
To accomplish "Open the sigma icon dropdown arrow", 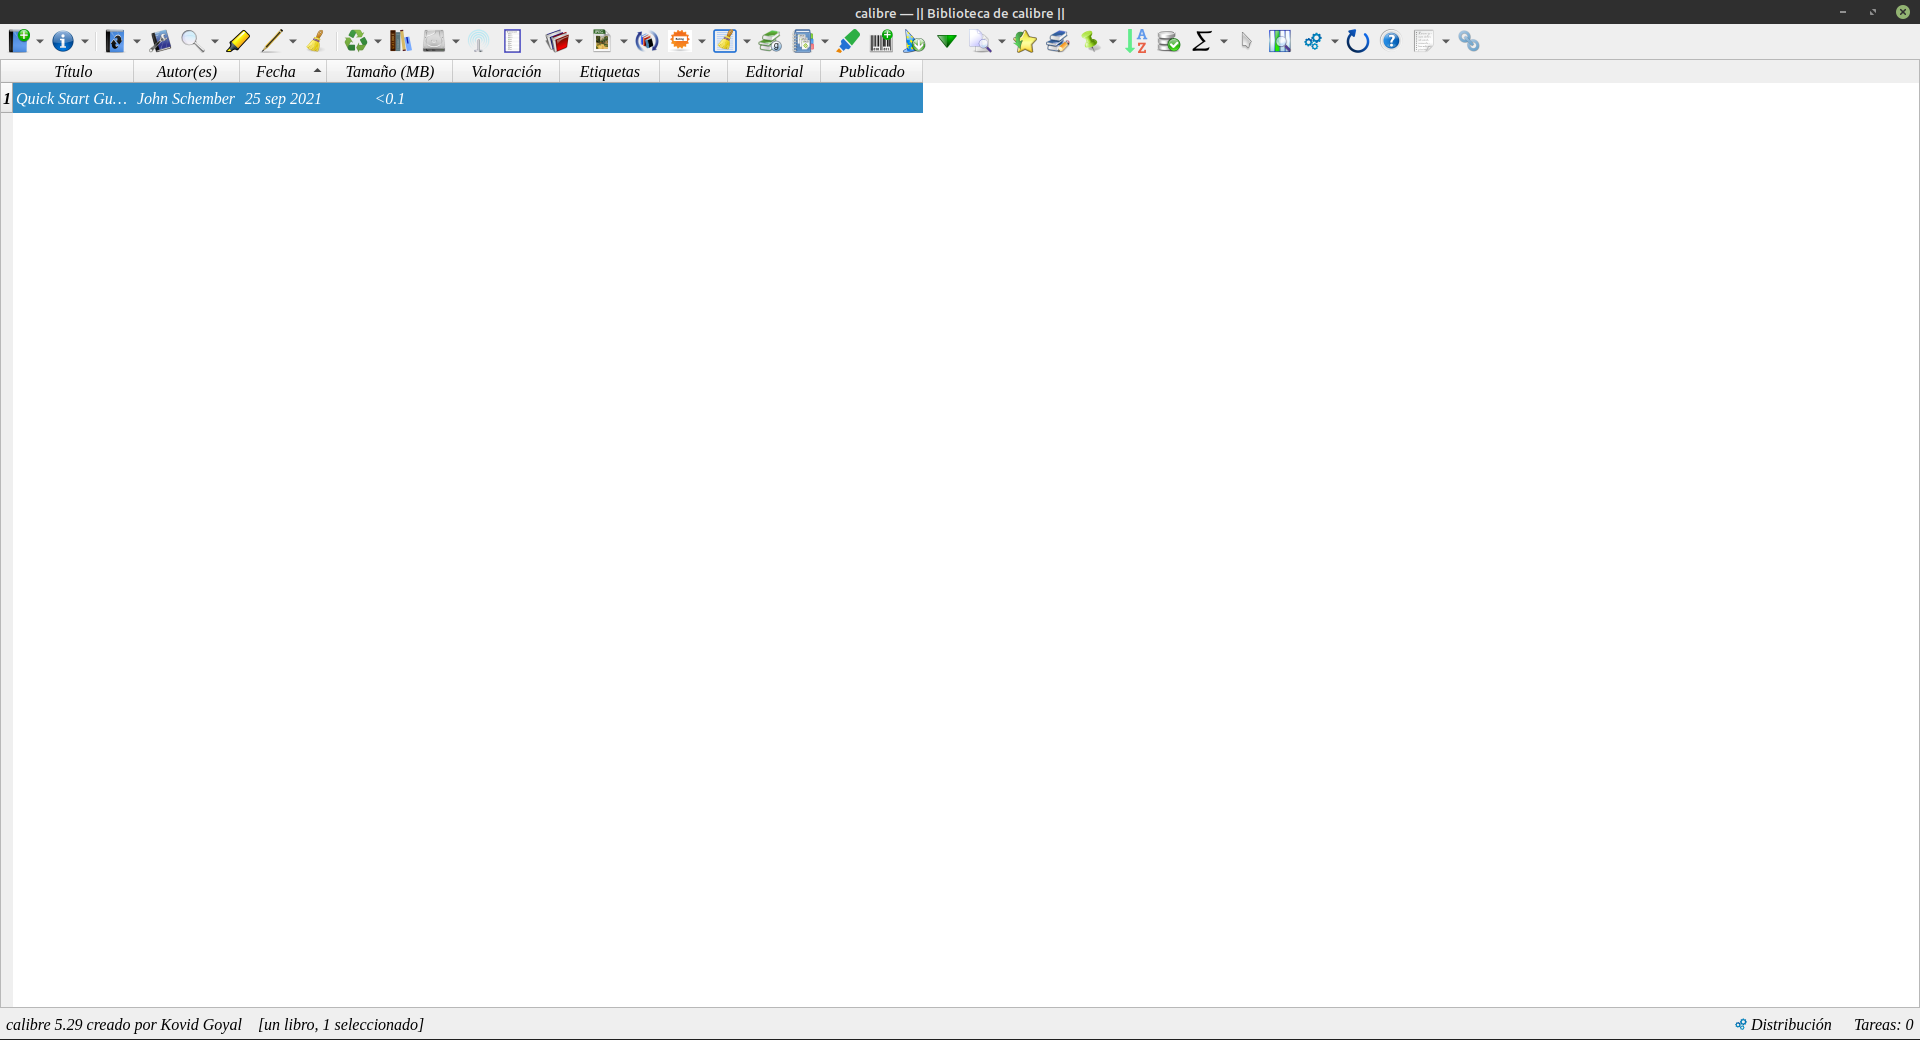I will [x=1224, y=42].
